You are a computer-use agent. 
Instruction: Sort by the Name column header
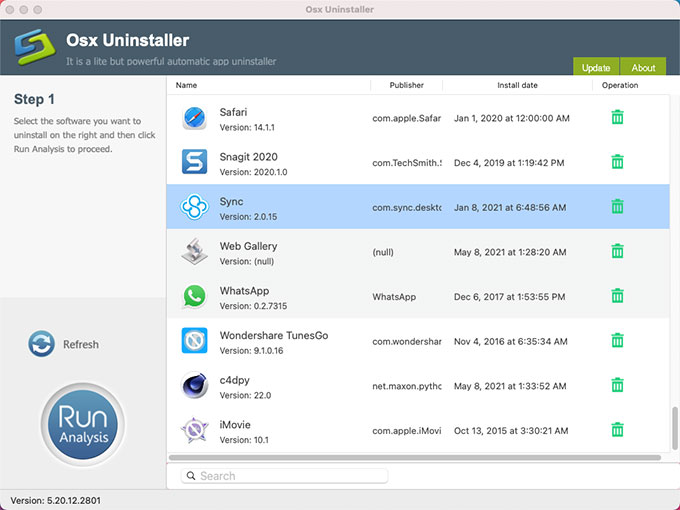point(186,85)
